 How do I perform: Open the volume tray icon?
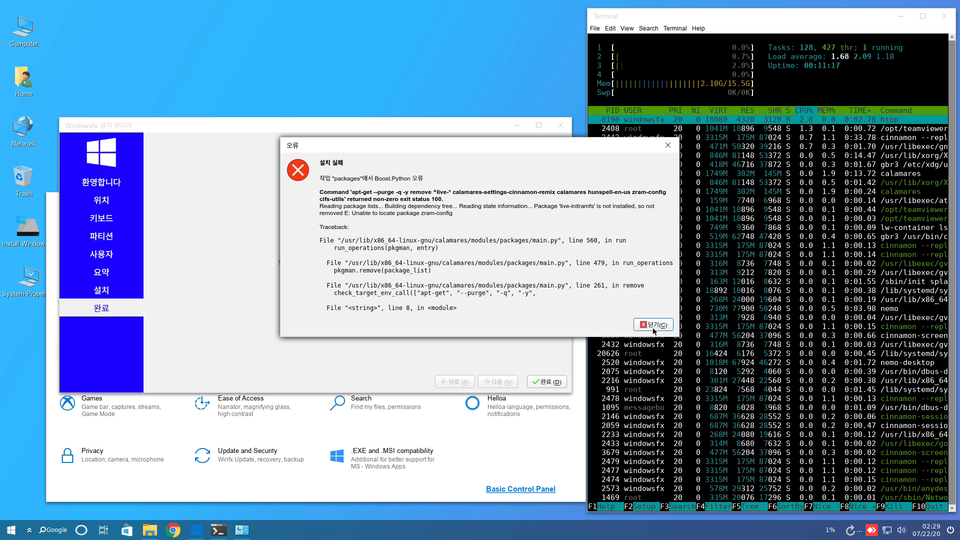tap(901, 530)
